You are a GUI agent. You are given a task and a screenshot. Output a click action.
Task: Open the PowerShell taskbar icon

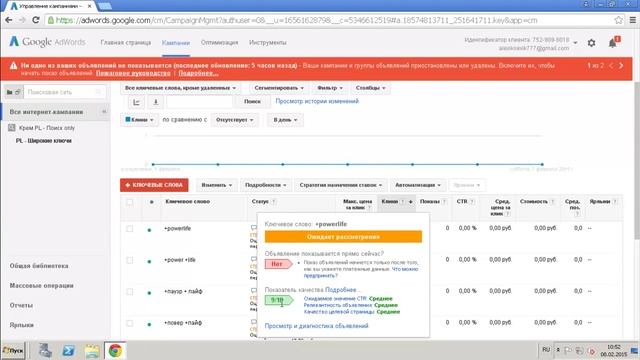(69, 351)
